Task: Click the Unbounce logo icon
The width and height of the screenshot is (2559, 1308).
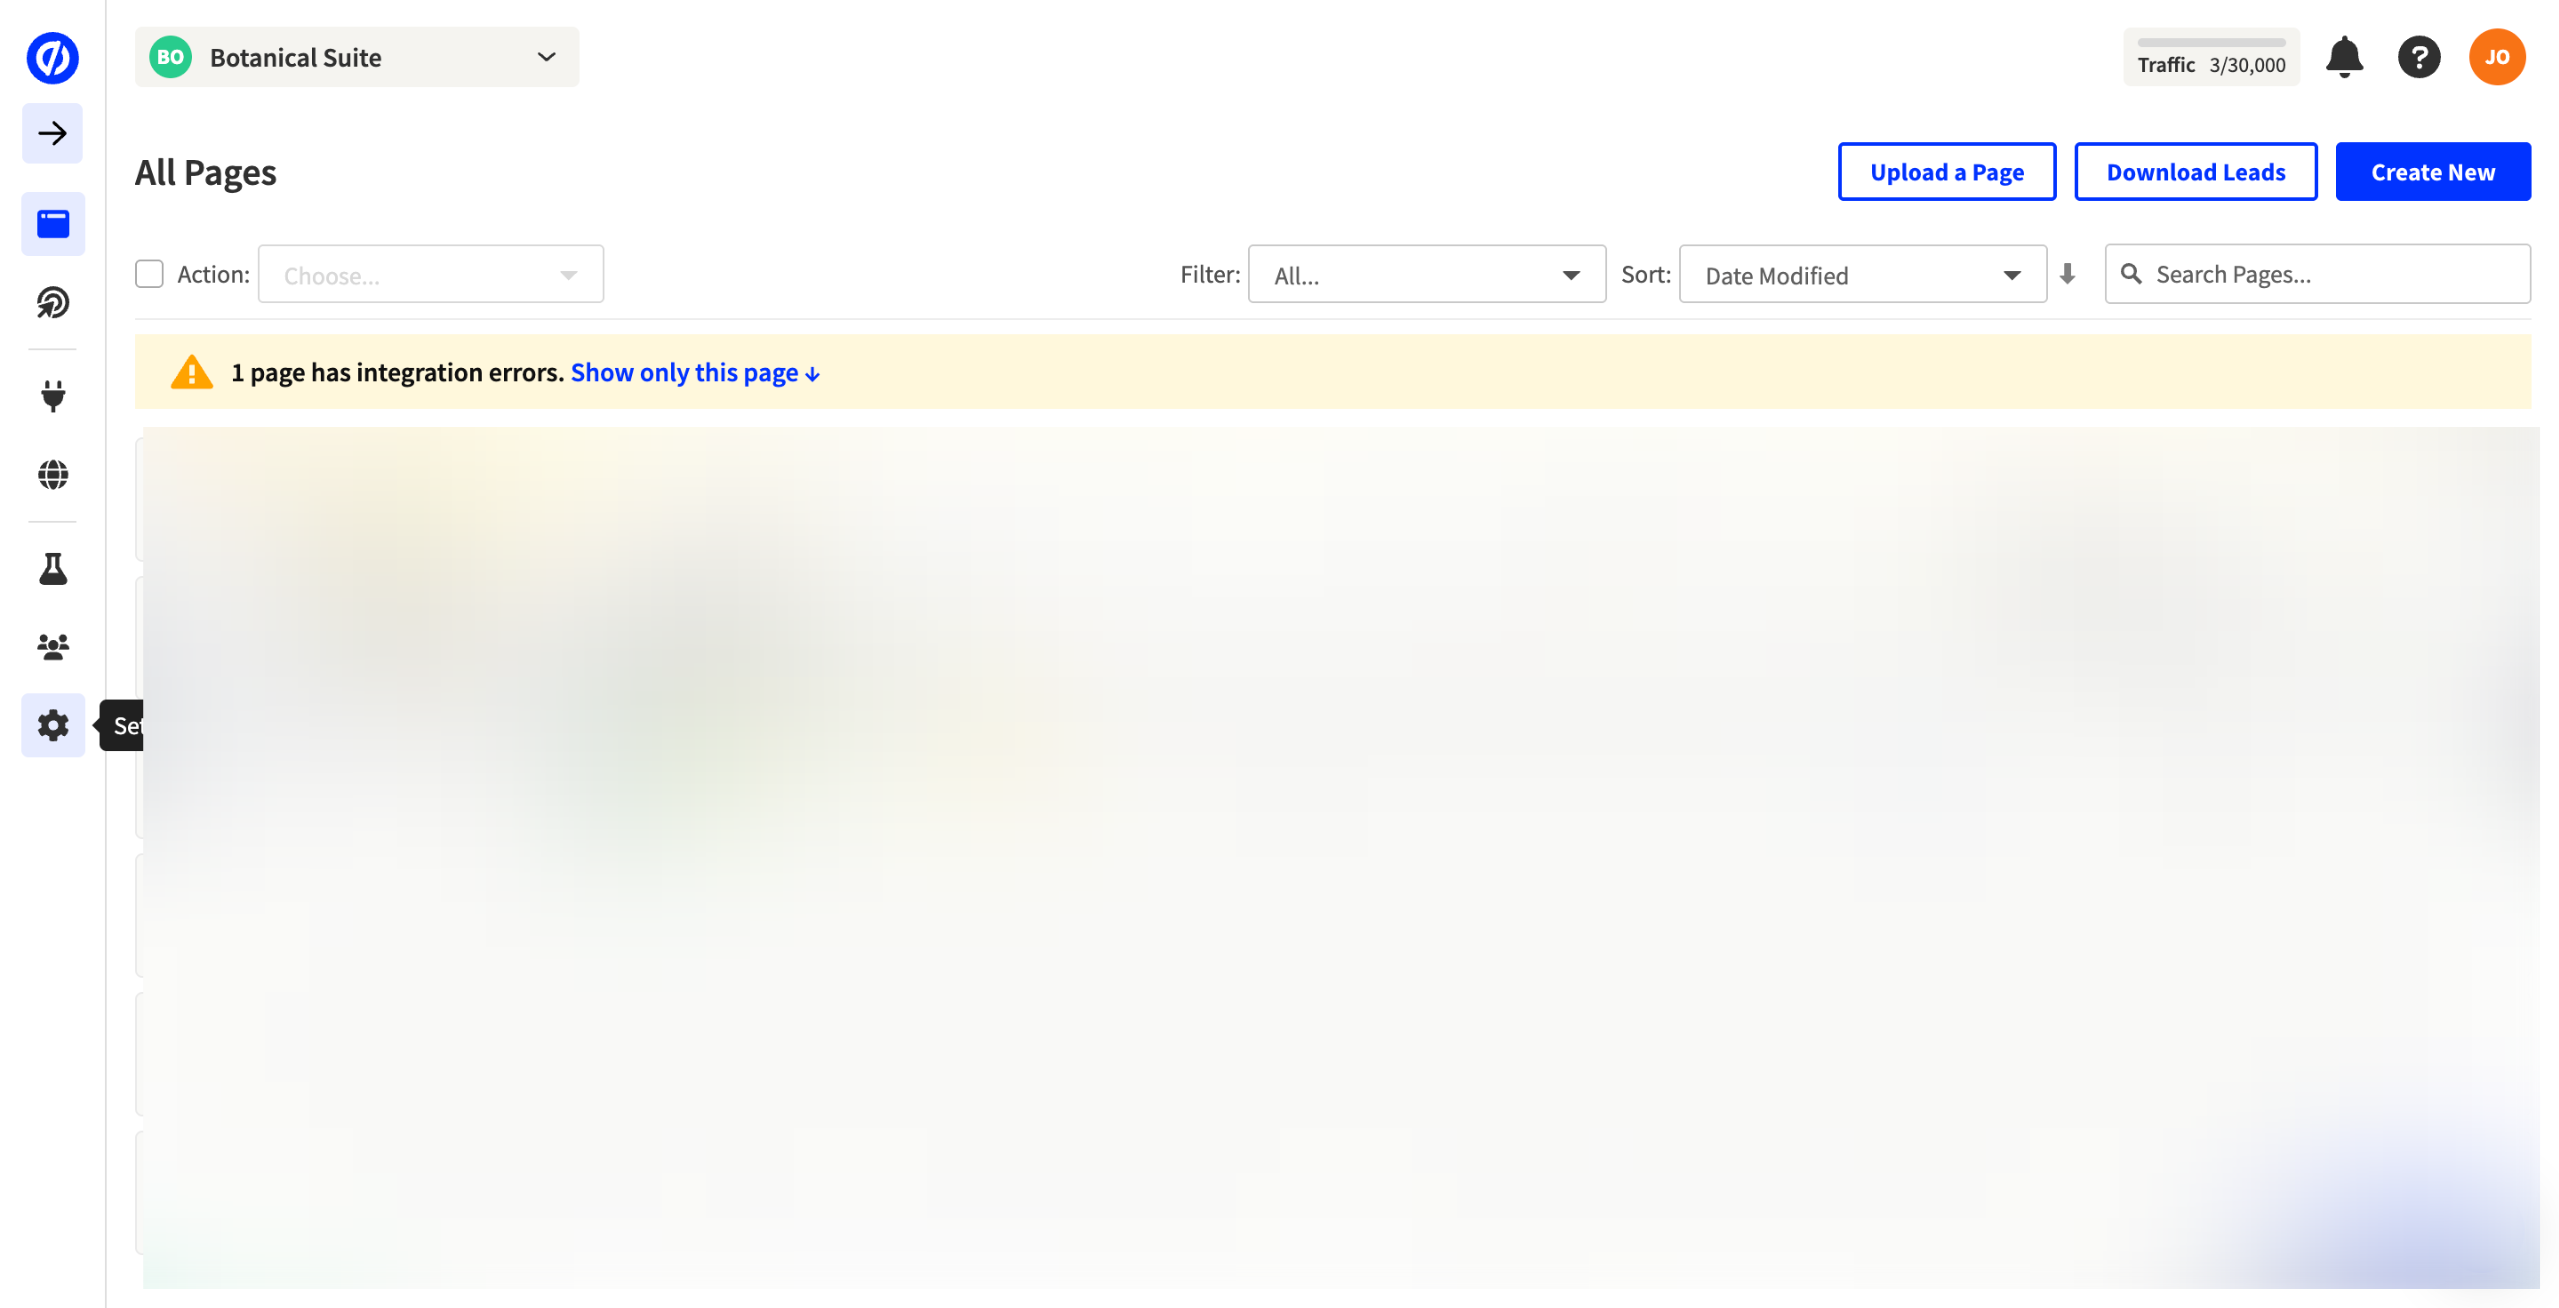Action: coord(52,57)
